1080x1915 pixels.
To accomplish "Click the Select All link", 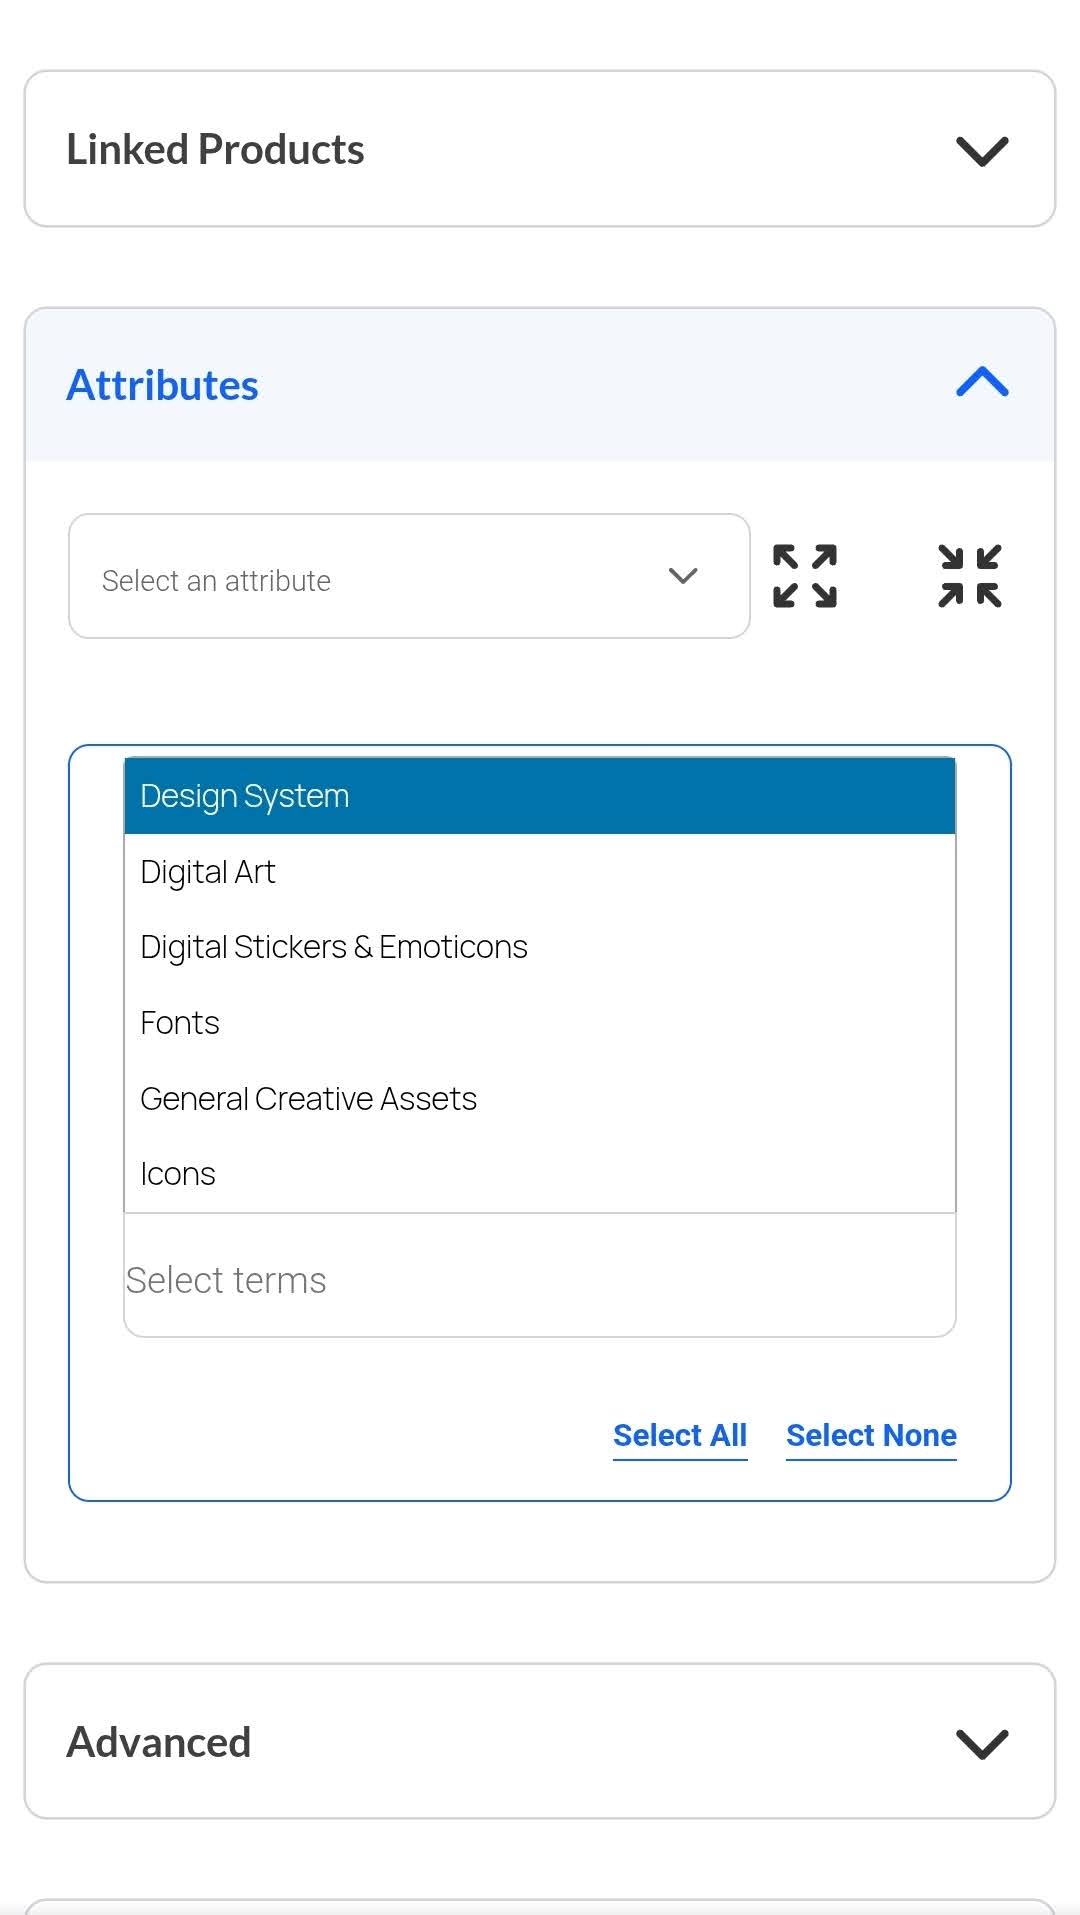I will (x=680, y=1436).
